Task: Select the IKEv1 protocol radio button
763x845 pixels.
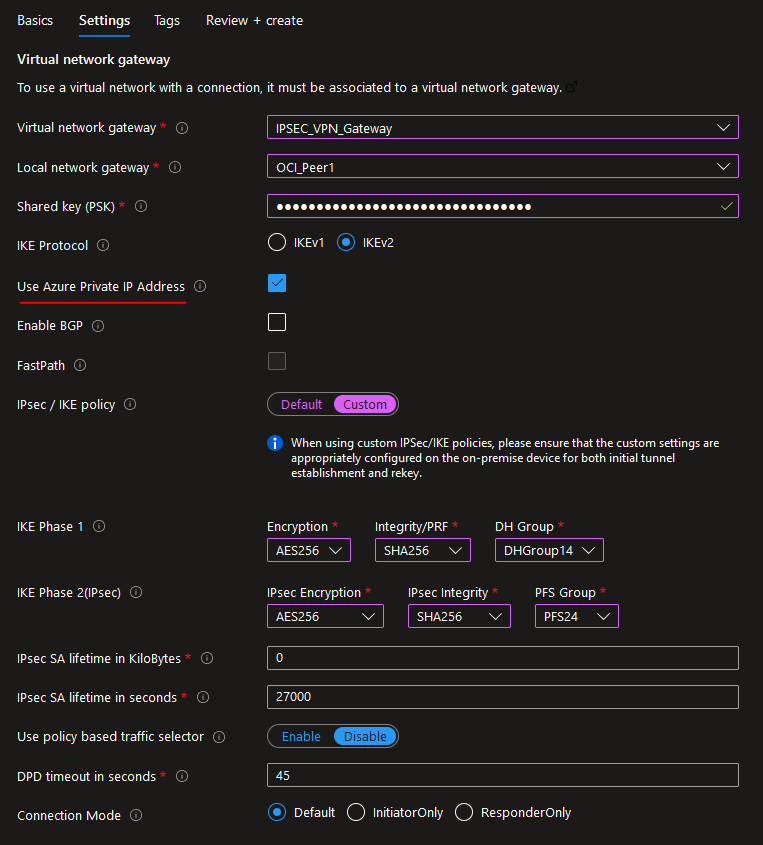Action: 277,243
